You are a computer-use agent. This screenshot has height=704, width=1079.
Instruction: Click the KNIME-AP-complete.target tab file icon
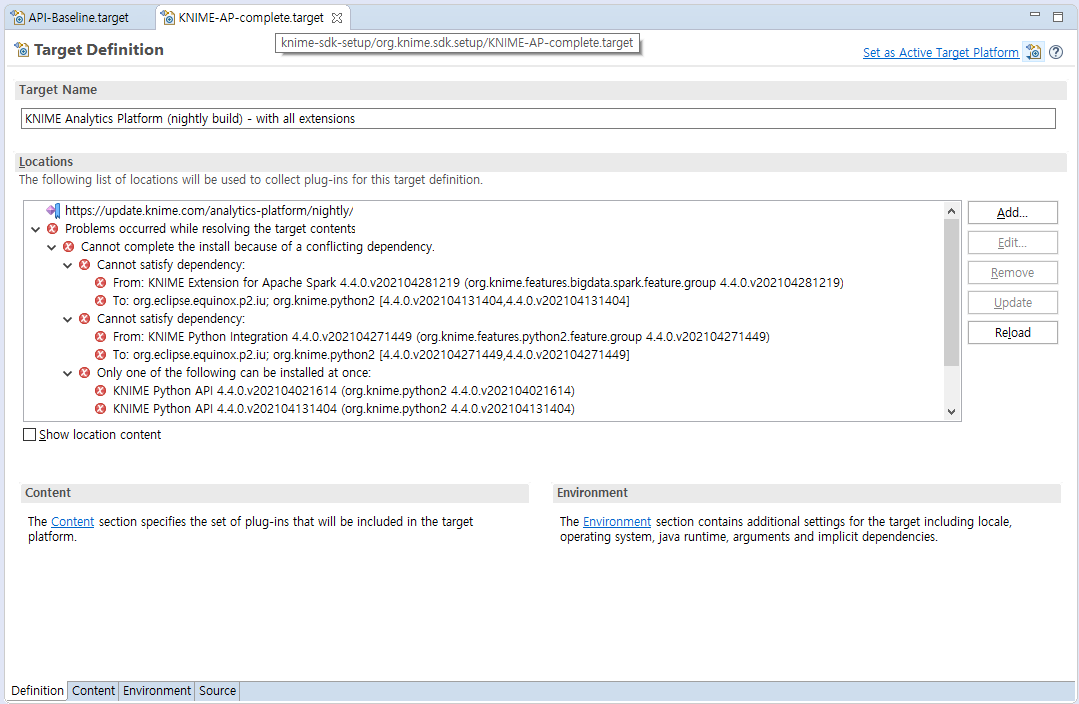point(168,18)
